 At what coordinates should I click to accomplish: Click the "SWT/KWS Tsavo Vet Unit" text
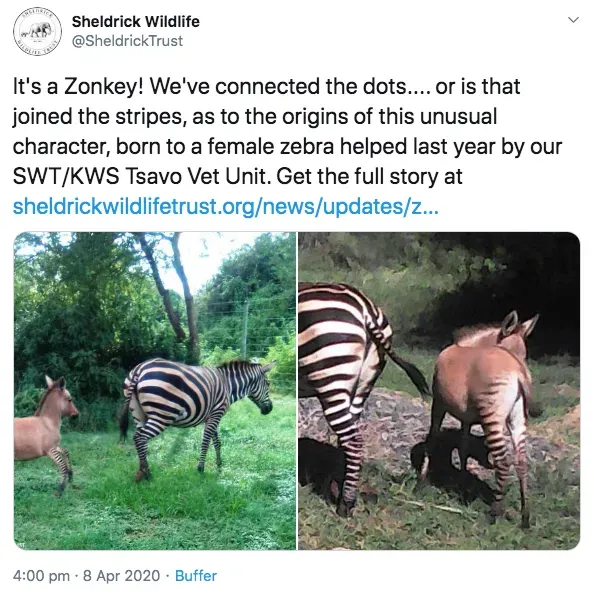coord(142,176)
